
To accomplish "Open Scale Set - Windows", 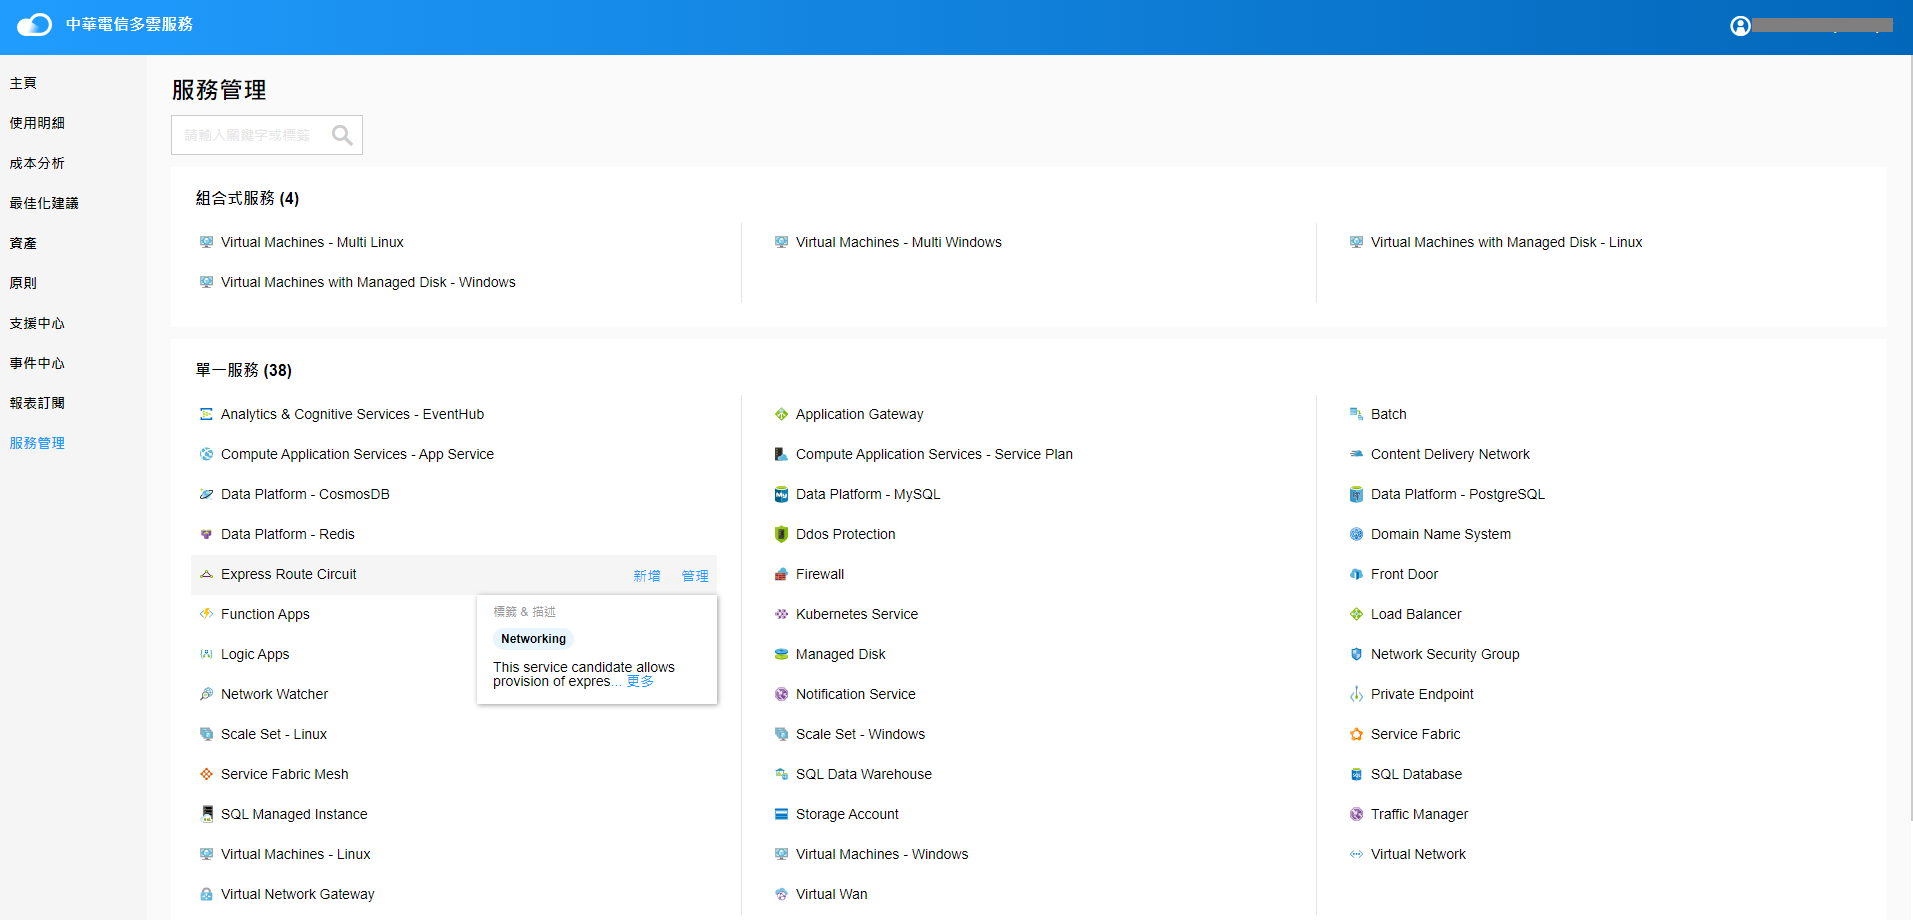I will point(860,734).
